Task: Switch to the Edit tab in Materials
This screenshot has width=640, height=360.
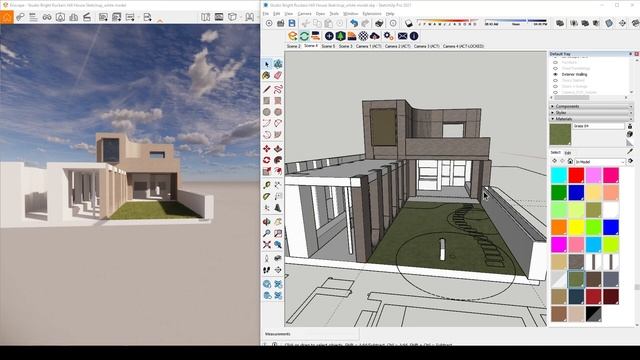Action: click(567, 153)
